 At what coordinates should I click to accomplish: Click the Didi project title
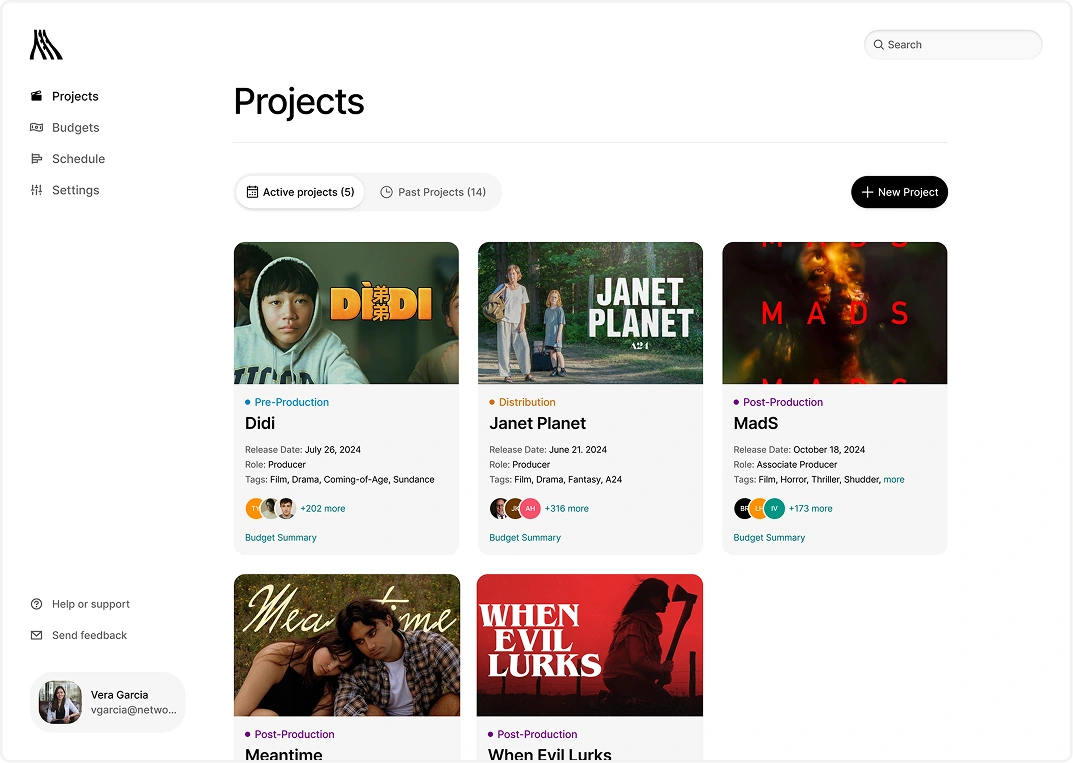[x=260, y=424]
